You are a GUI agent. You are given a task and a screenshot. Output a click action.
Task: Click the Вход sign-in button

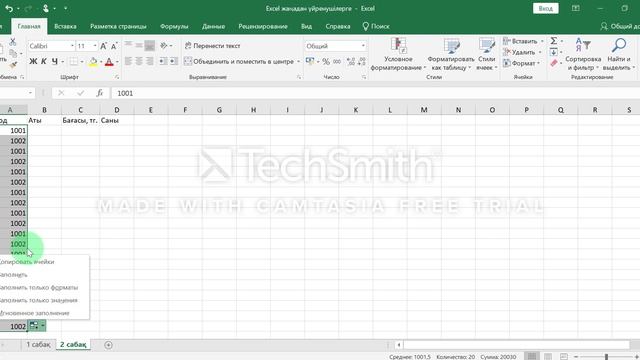(x=545, y=9)
